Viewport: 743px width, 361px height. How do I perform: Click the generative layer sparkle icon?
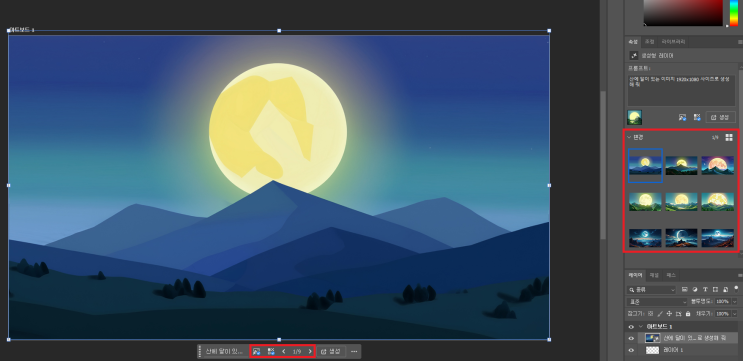point(634,55)
